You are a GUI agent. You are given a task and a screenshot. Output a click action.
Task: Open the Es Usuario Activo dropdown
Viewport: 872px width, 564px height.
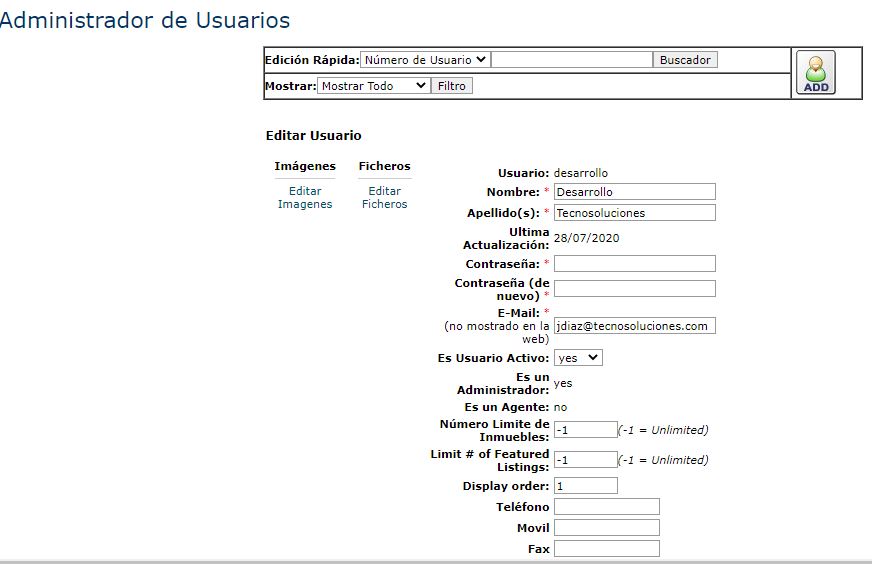578,357
